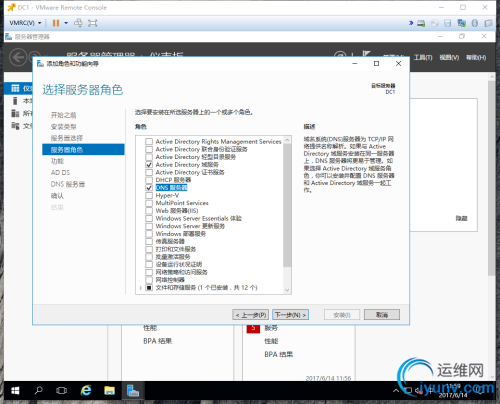Click the CD/DVD drive icon in VMRC toolbar
The image size is (500, 404).
(x=435, y=23)
